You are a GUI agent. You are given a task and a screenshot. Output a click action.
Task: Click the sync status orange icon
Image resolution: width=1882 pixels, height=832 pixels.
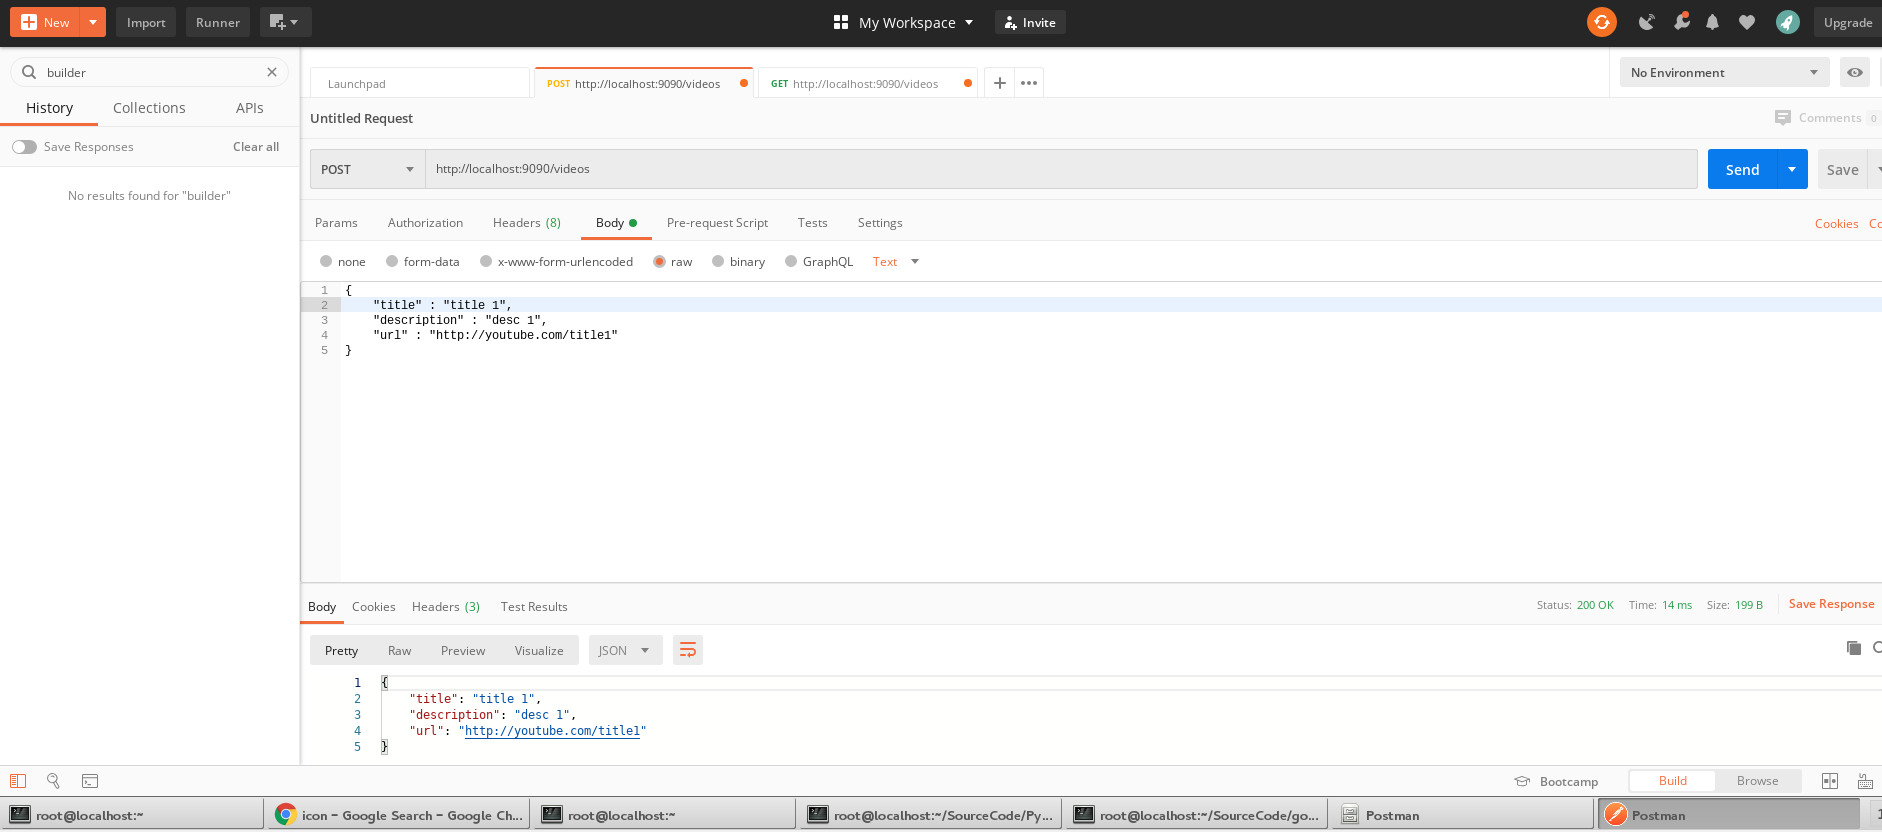(1601, 22)
